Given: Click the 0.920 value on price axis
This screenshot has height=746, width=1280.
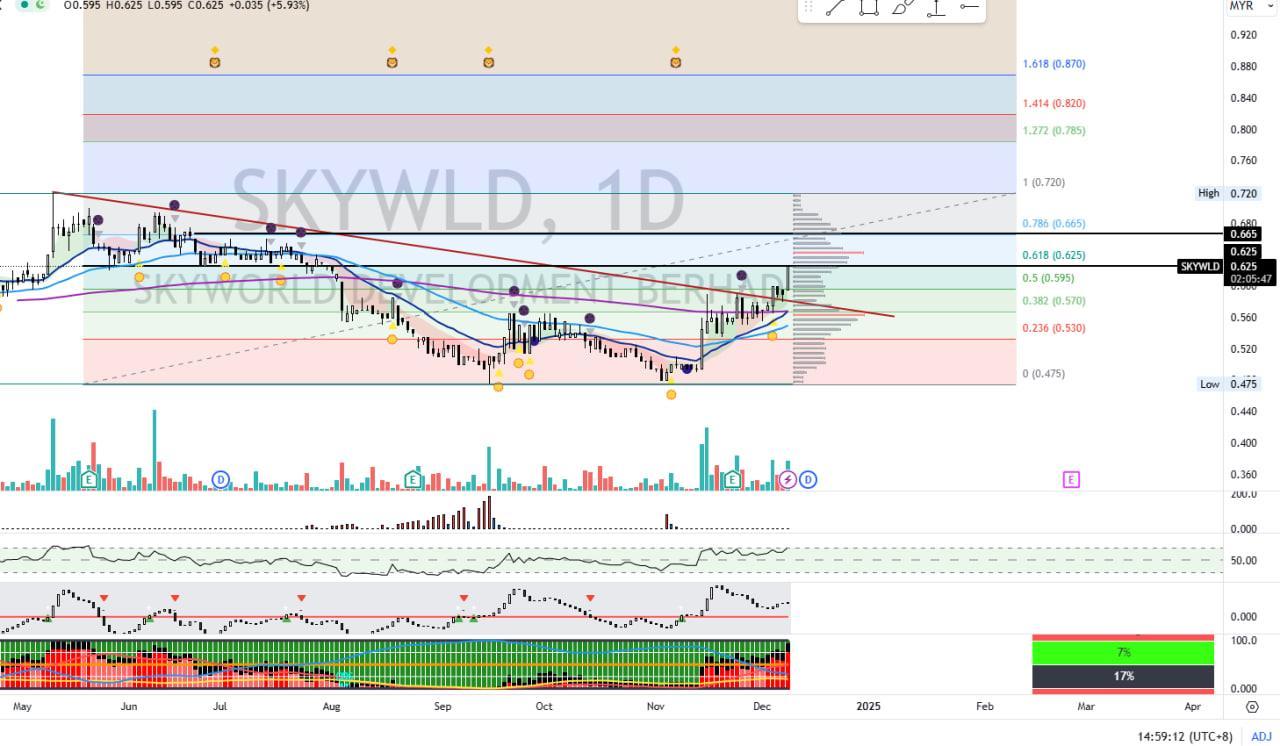Looking at the screenshot, I should pos(1244,35).
